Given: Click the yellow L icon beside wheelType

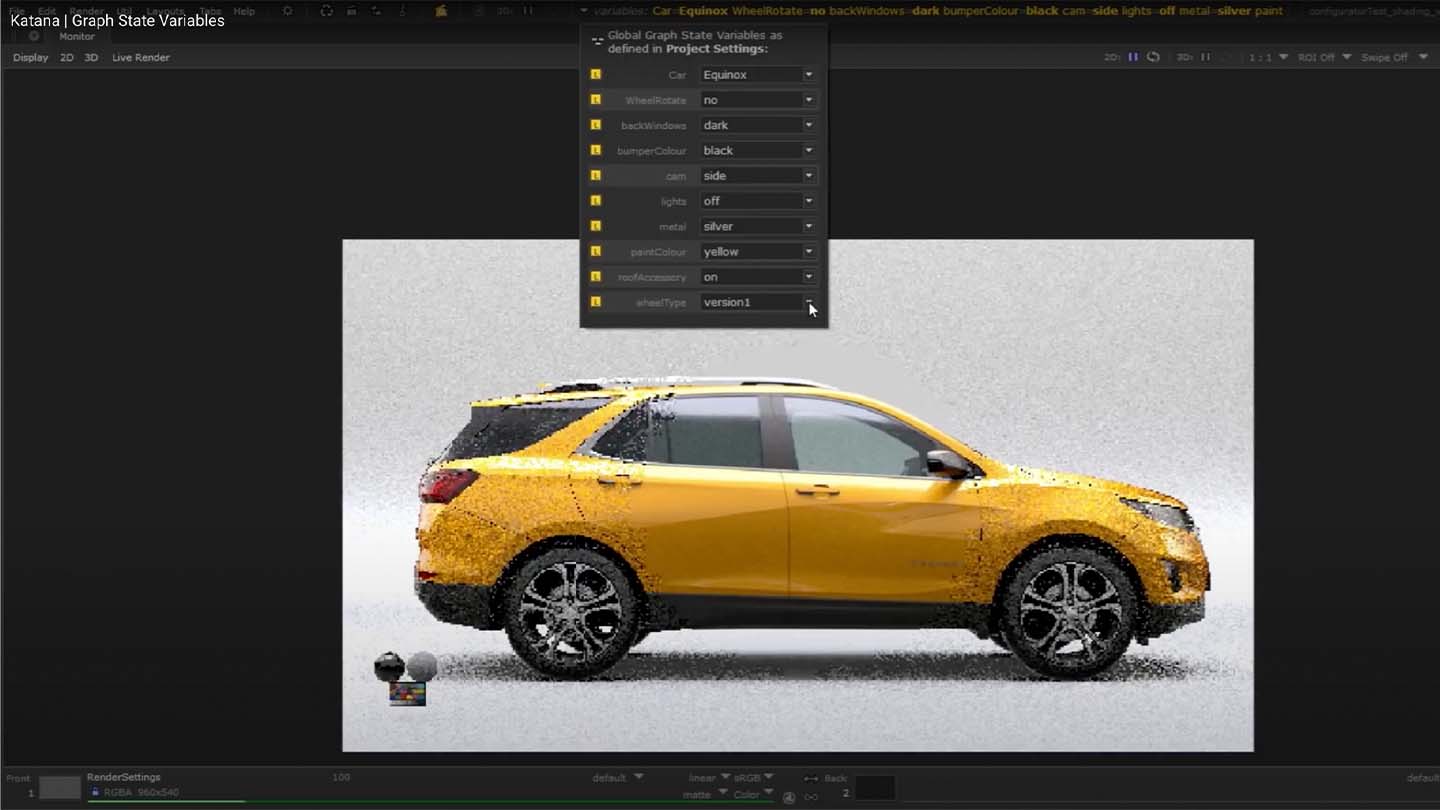Looking at the screenshot, I should pos(595,302).
